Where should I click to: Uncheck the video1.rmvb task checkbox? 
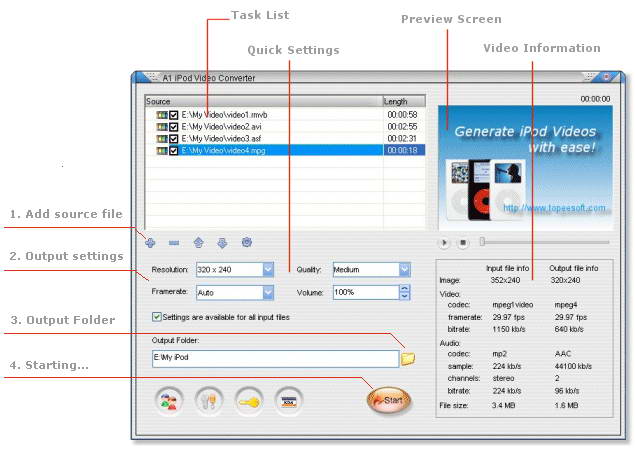(x=174, y=115)
